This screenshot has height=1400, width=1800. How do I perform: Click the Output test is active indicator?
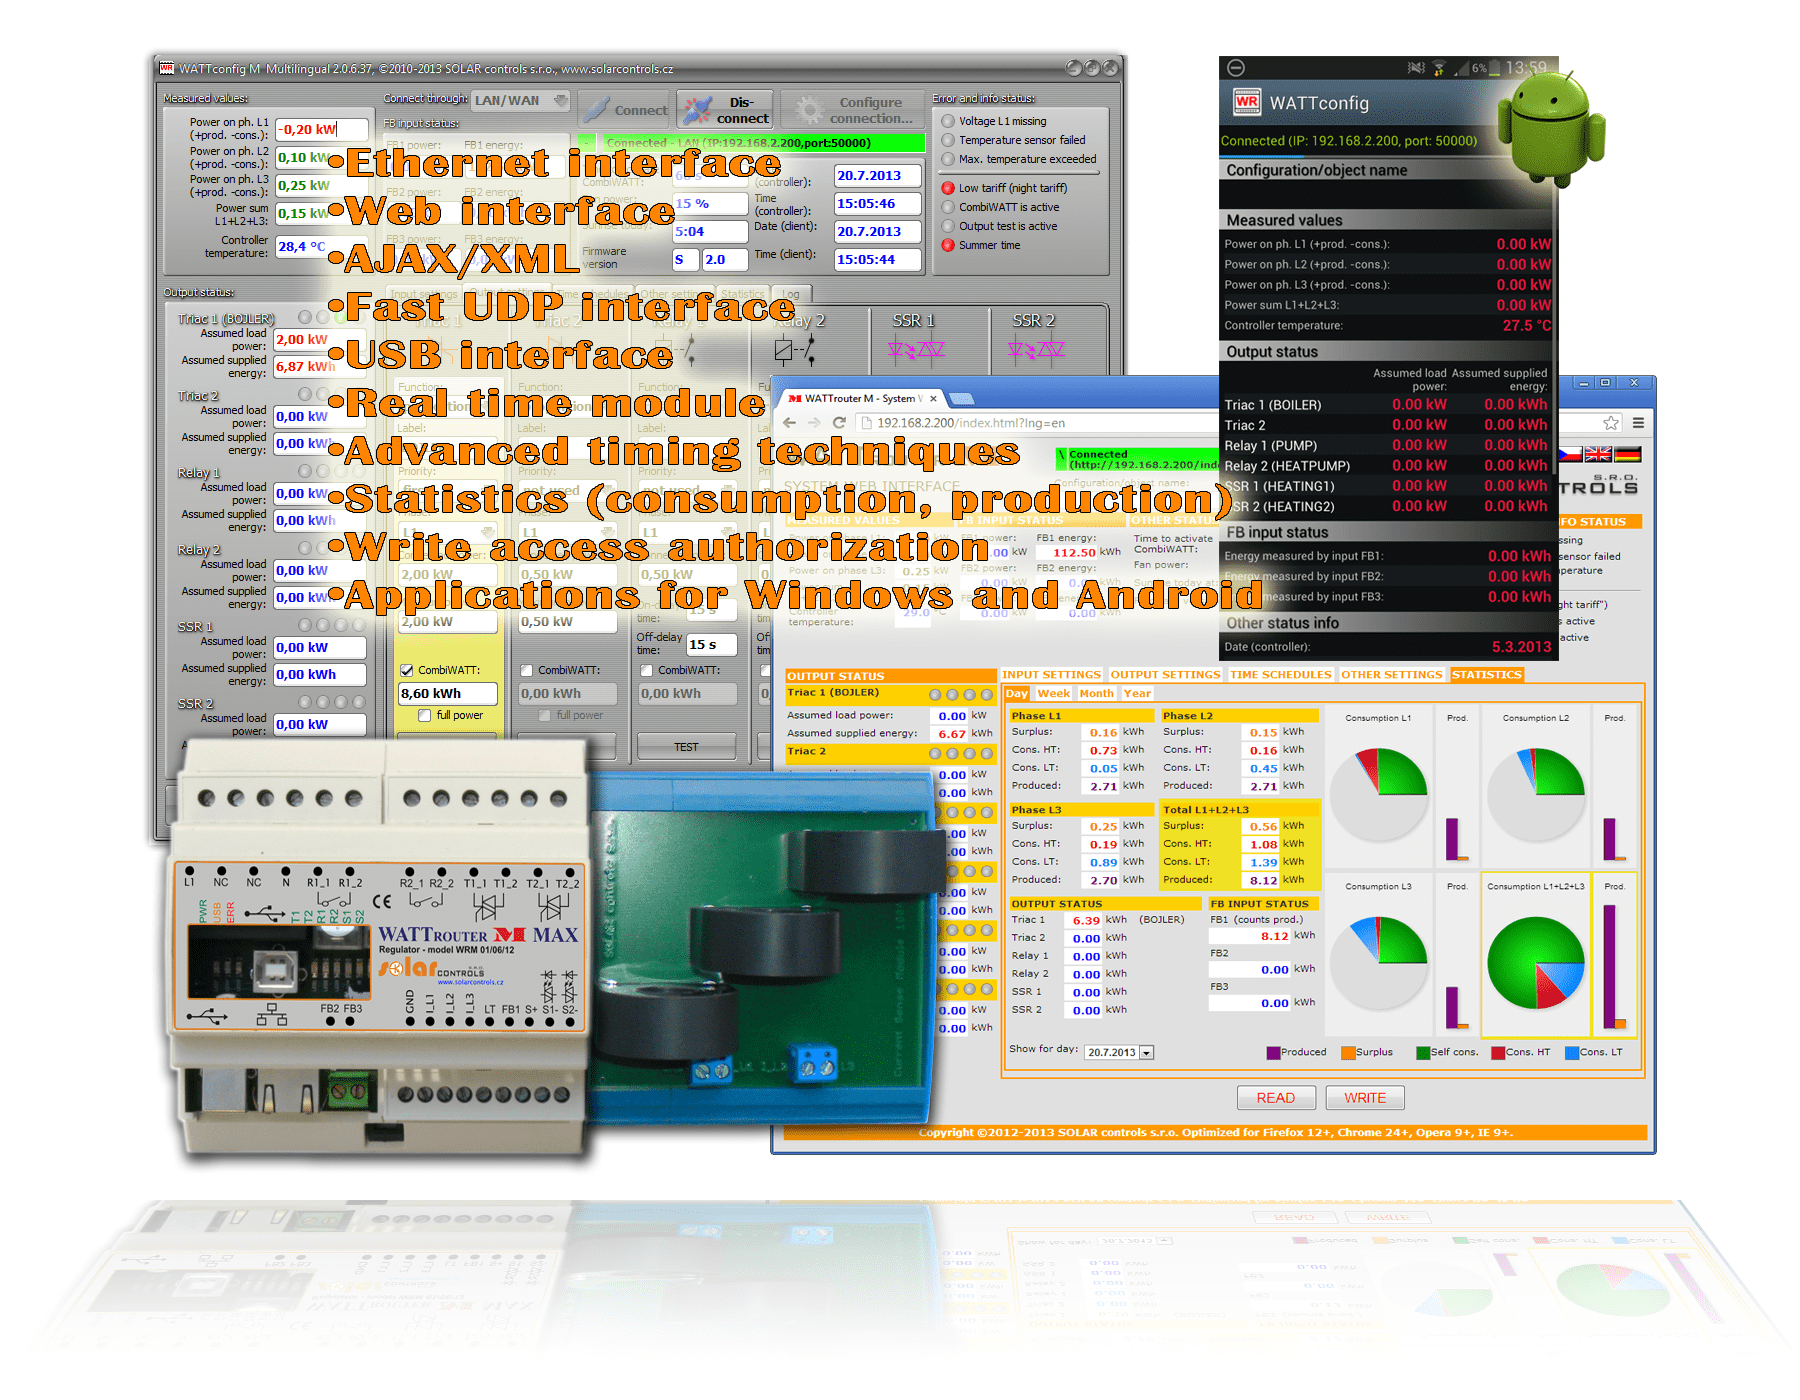pos(948,226)
